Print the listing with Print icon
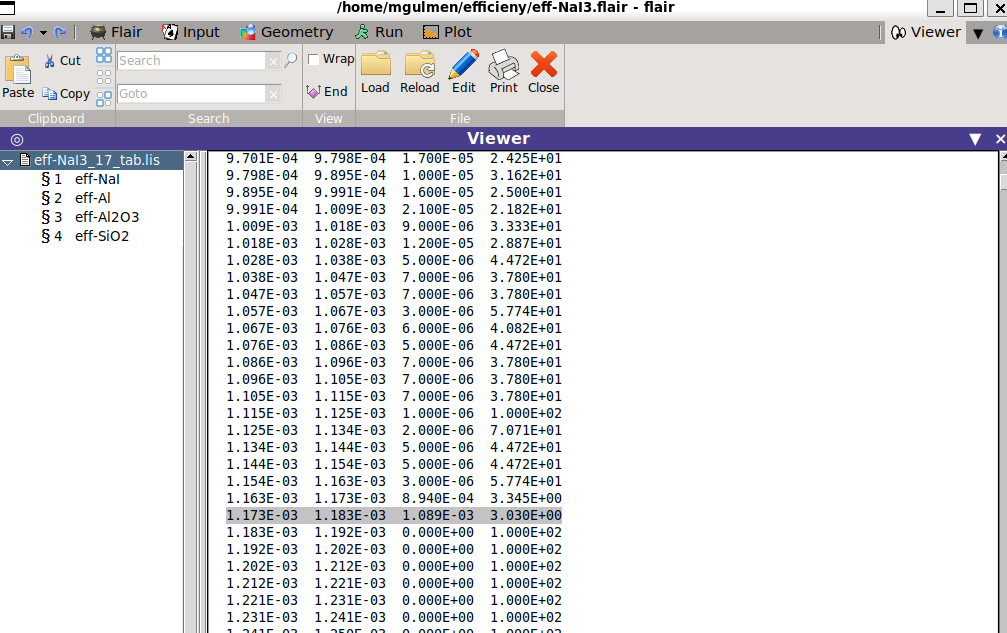The width and height of the screenshot is (1007, 633). coord(504,64)
